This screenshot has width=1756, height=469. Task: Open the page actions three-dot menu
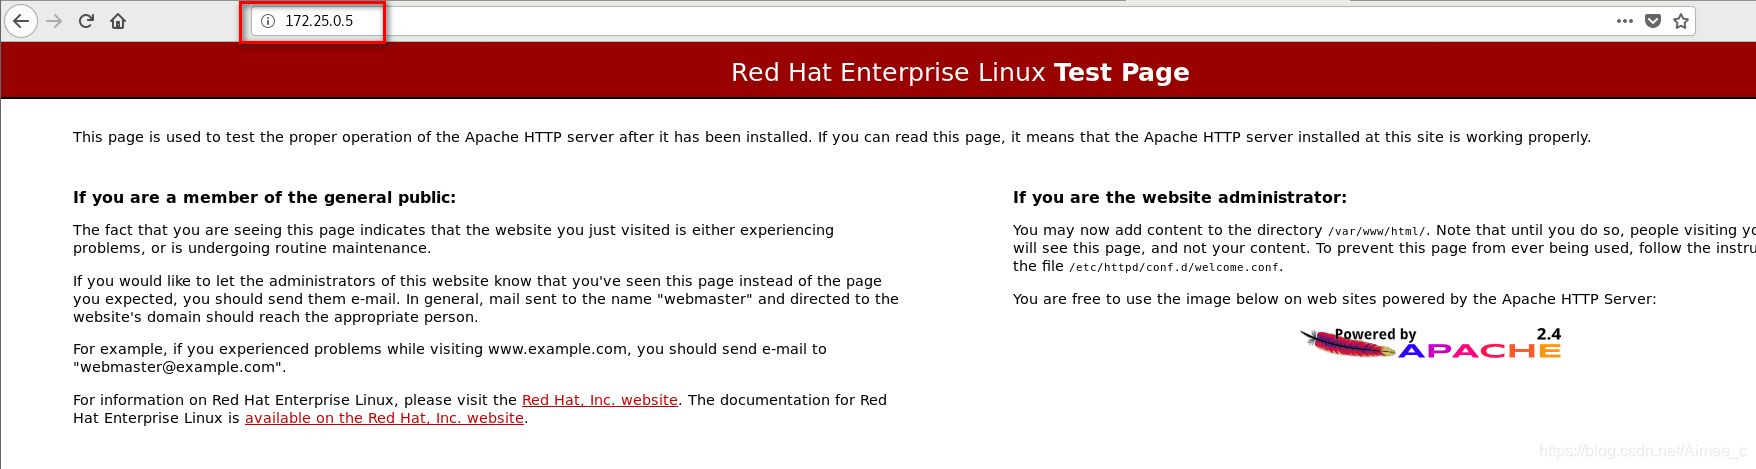pos(1625,21)
